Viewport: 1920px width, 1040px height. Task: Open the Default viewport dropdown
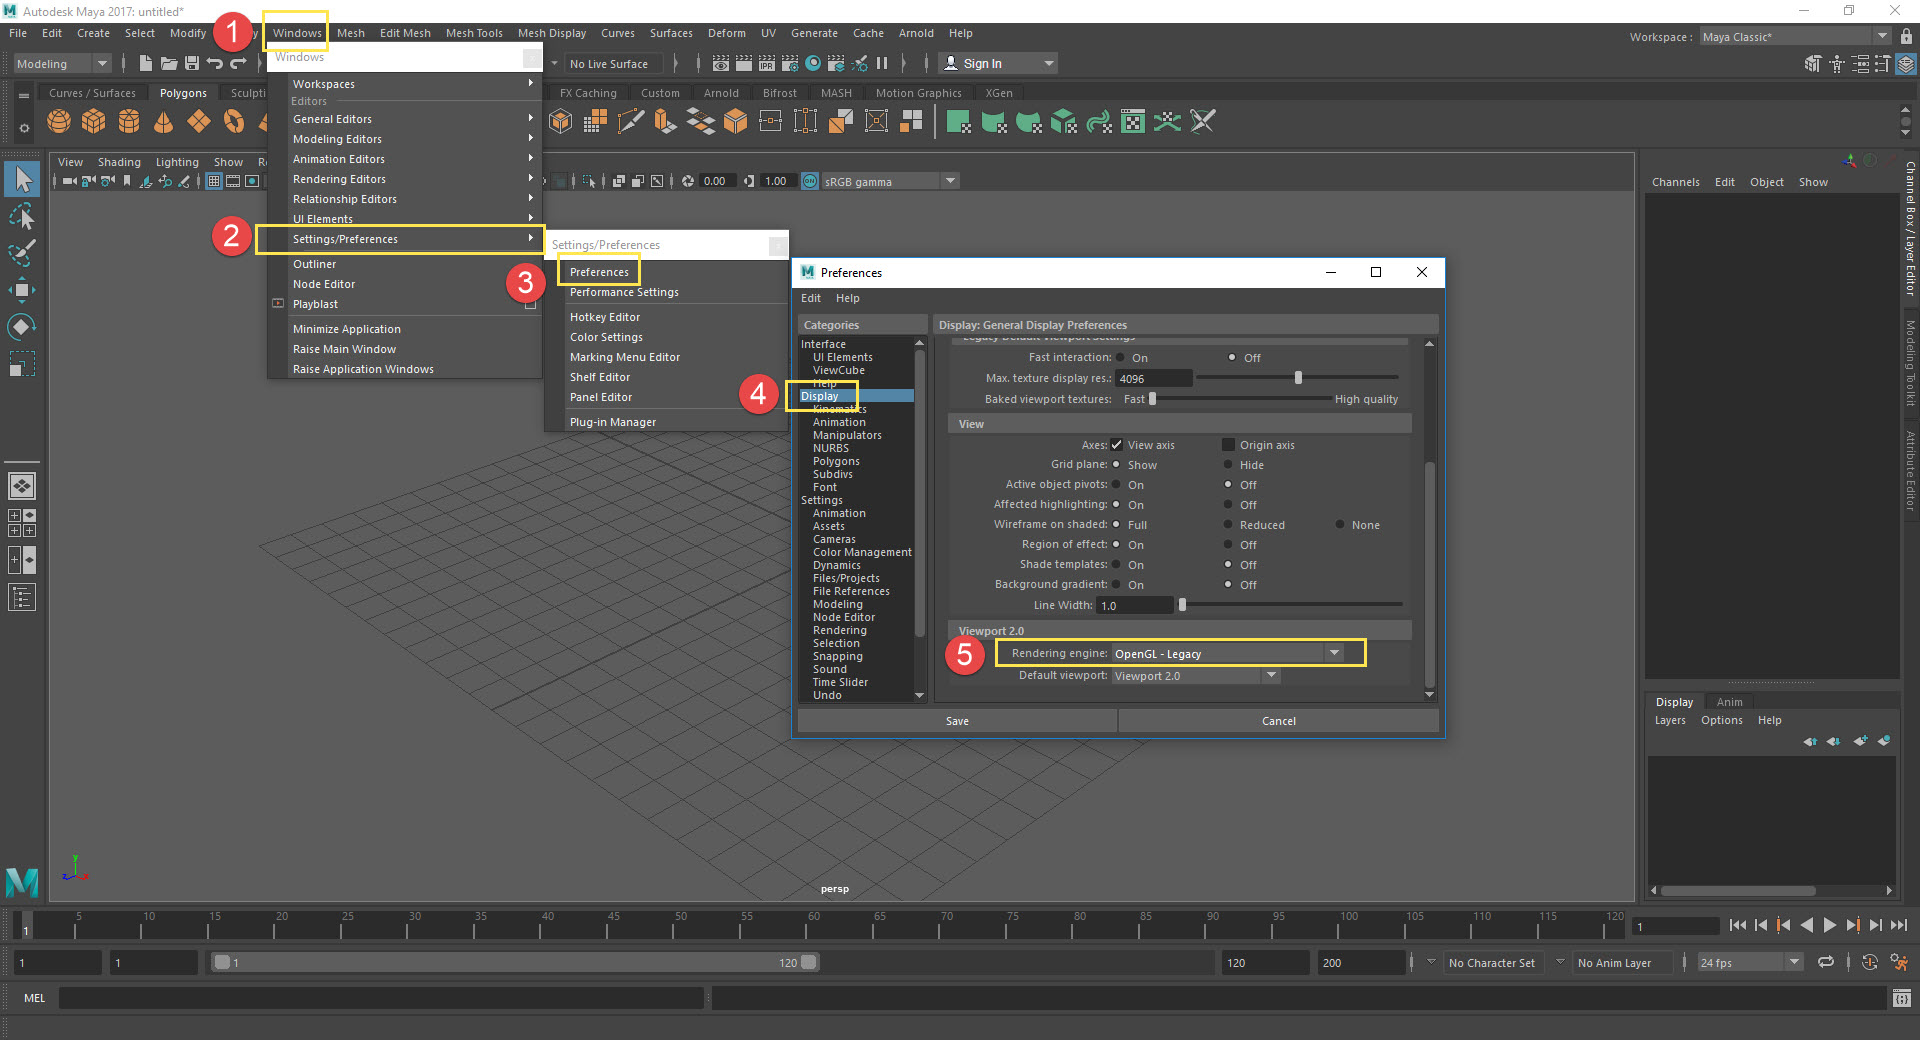pos(1268,675)
